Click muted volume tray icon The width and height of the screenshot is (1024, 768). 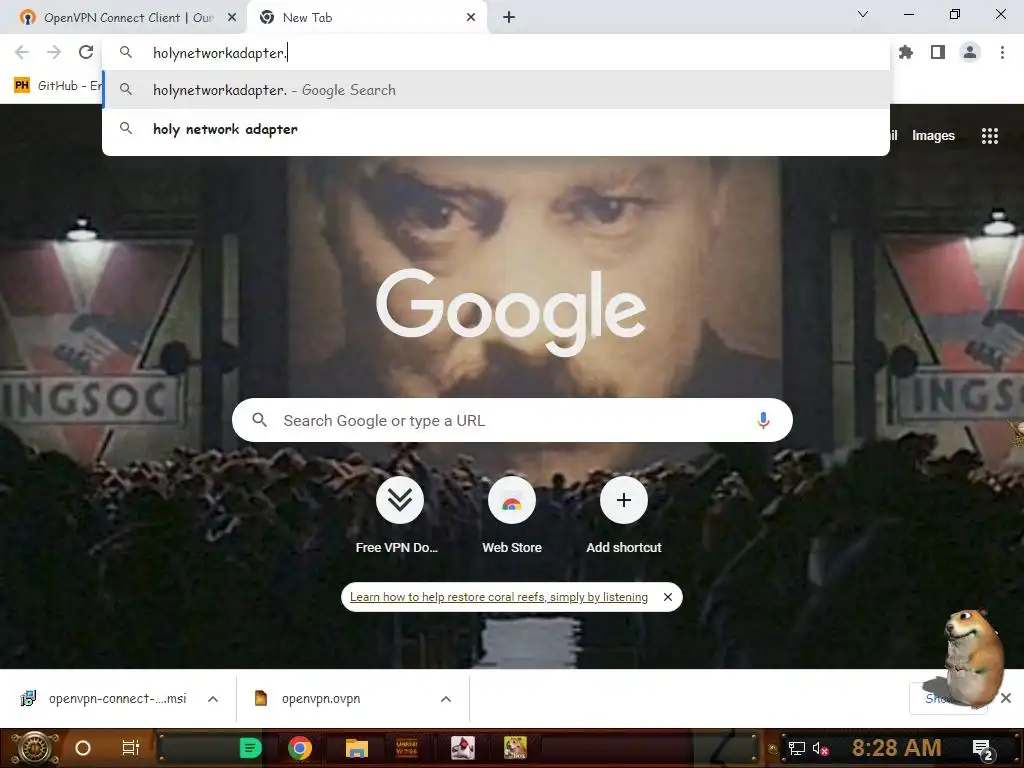click(820, 748)
